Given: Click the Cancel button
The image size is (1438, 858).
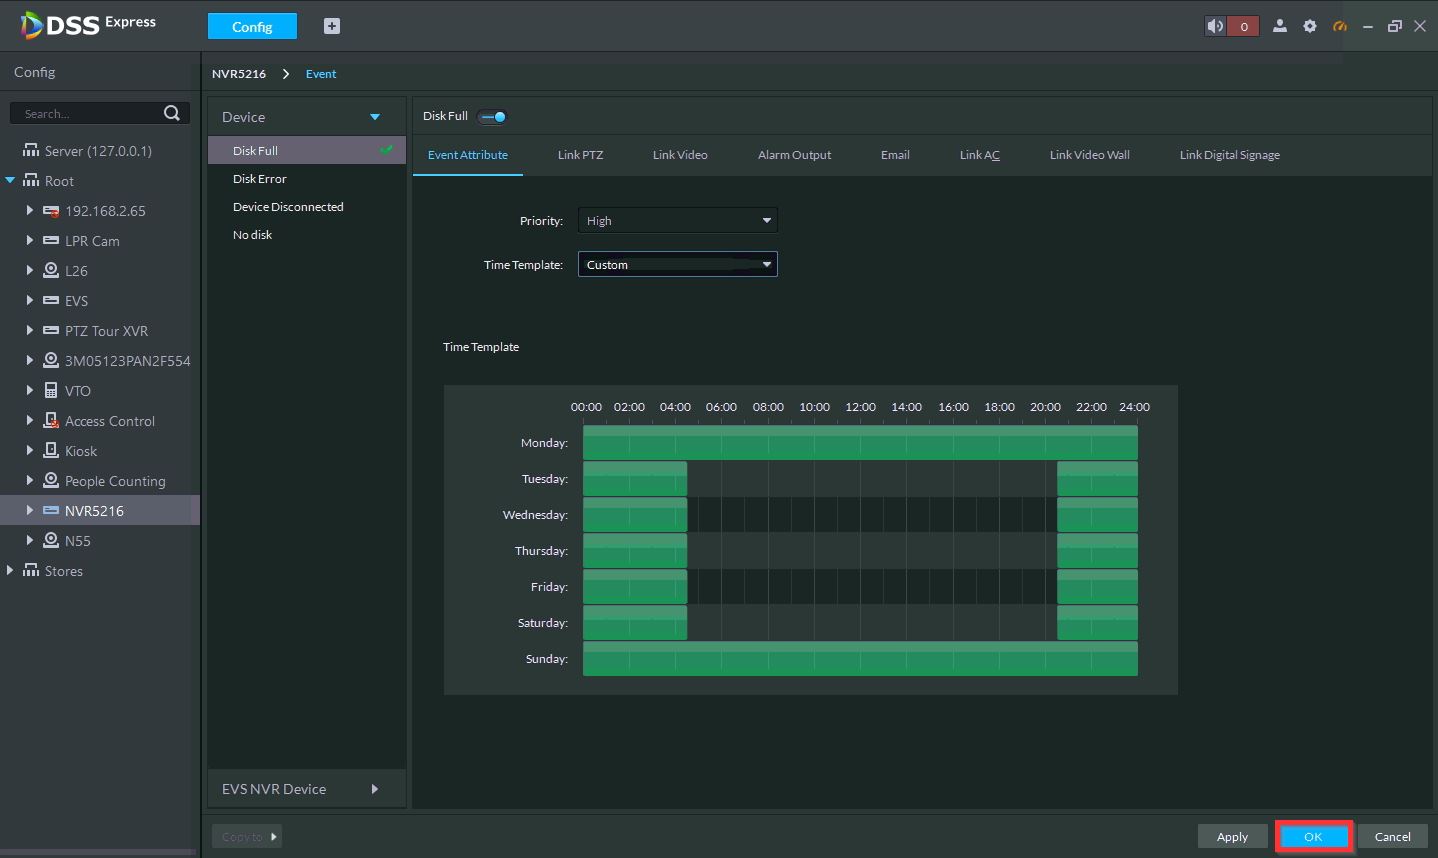Looking at the screenshot, I should [1392, 837].
